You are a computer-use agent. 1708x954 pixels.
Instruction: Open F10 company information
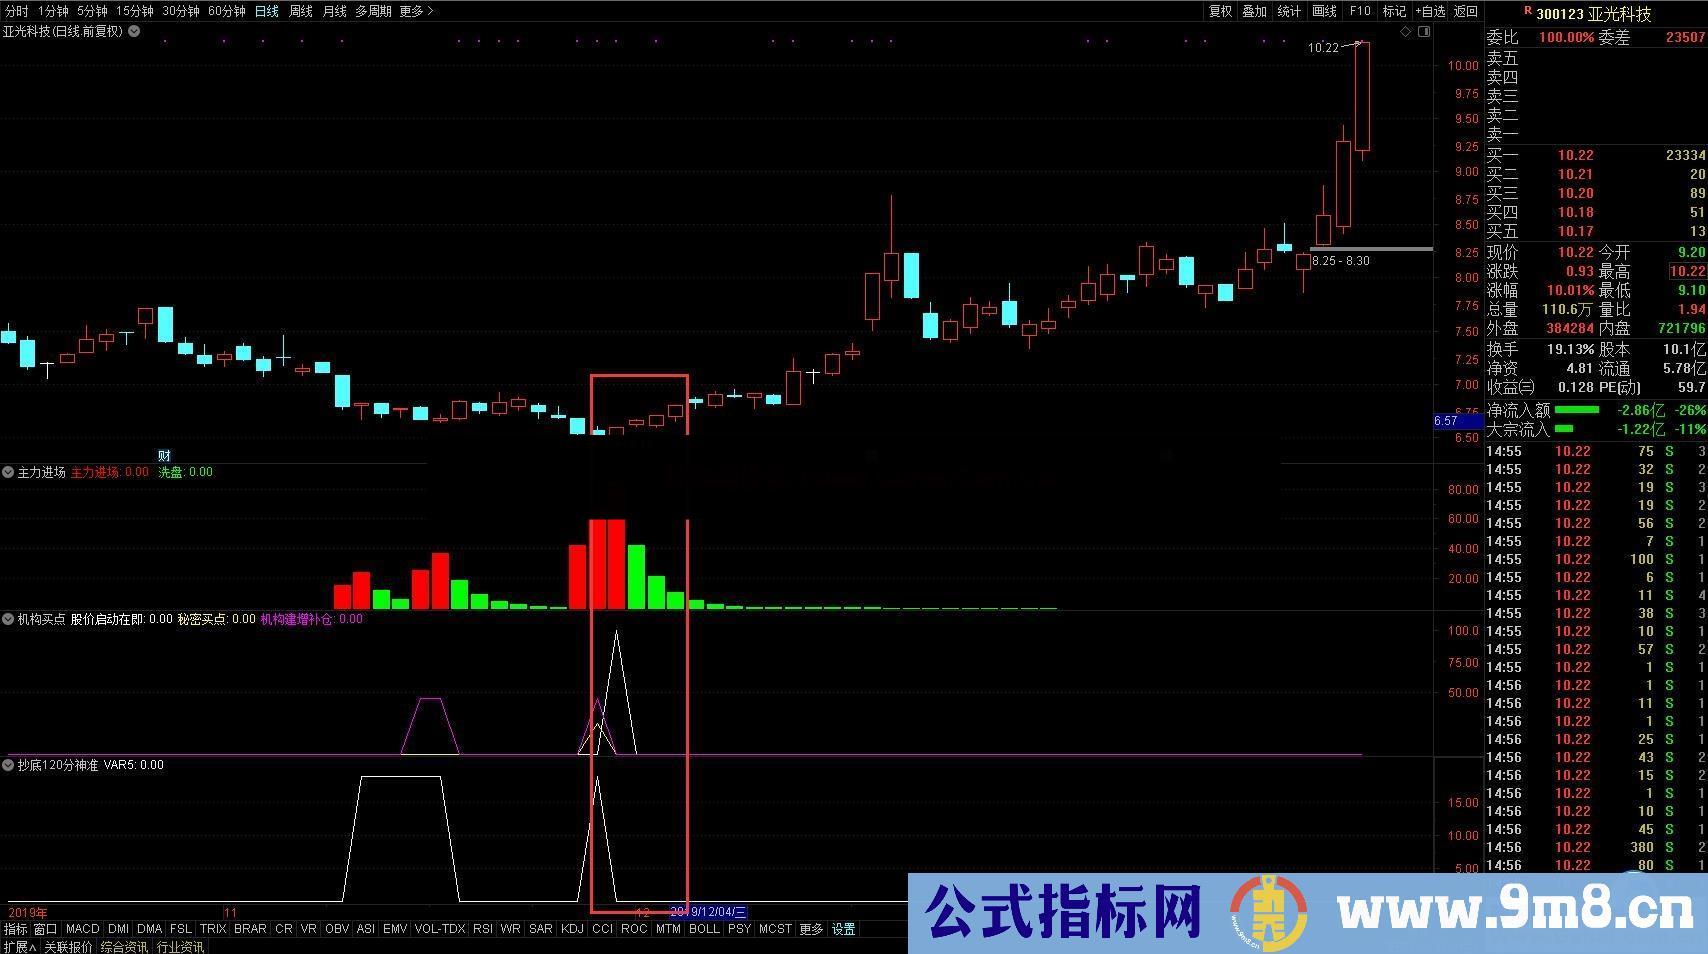pyautogui.click(x=1359, y=11)
